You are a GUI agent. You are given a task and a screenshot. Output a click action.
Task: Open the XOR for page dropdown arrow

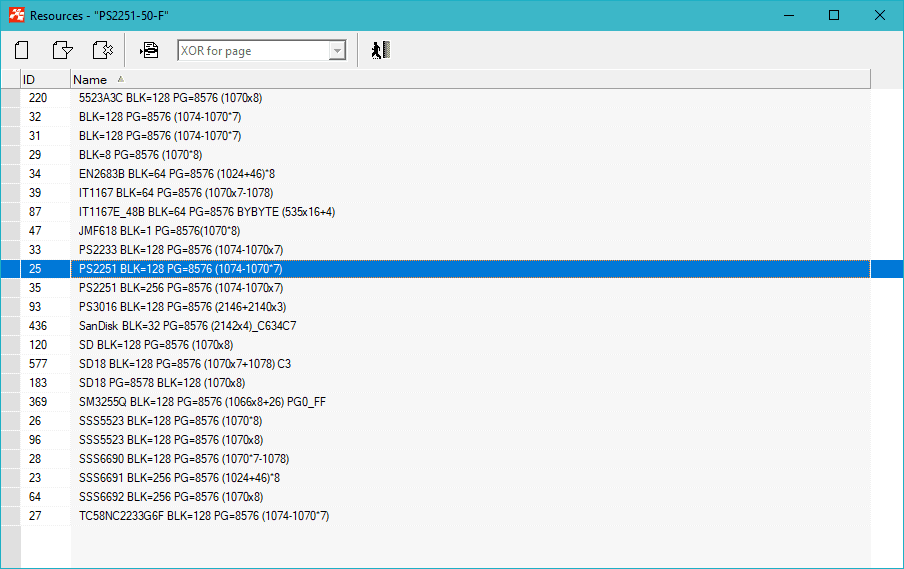click(337, 51)
